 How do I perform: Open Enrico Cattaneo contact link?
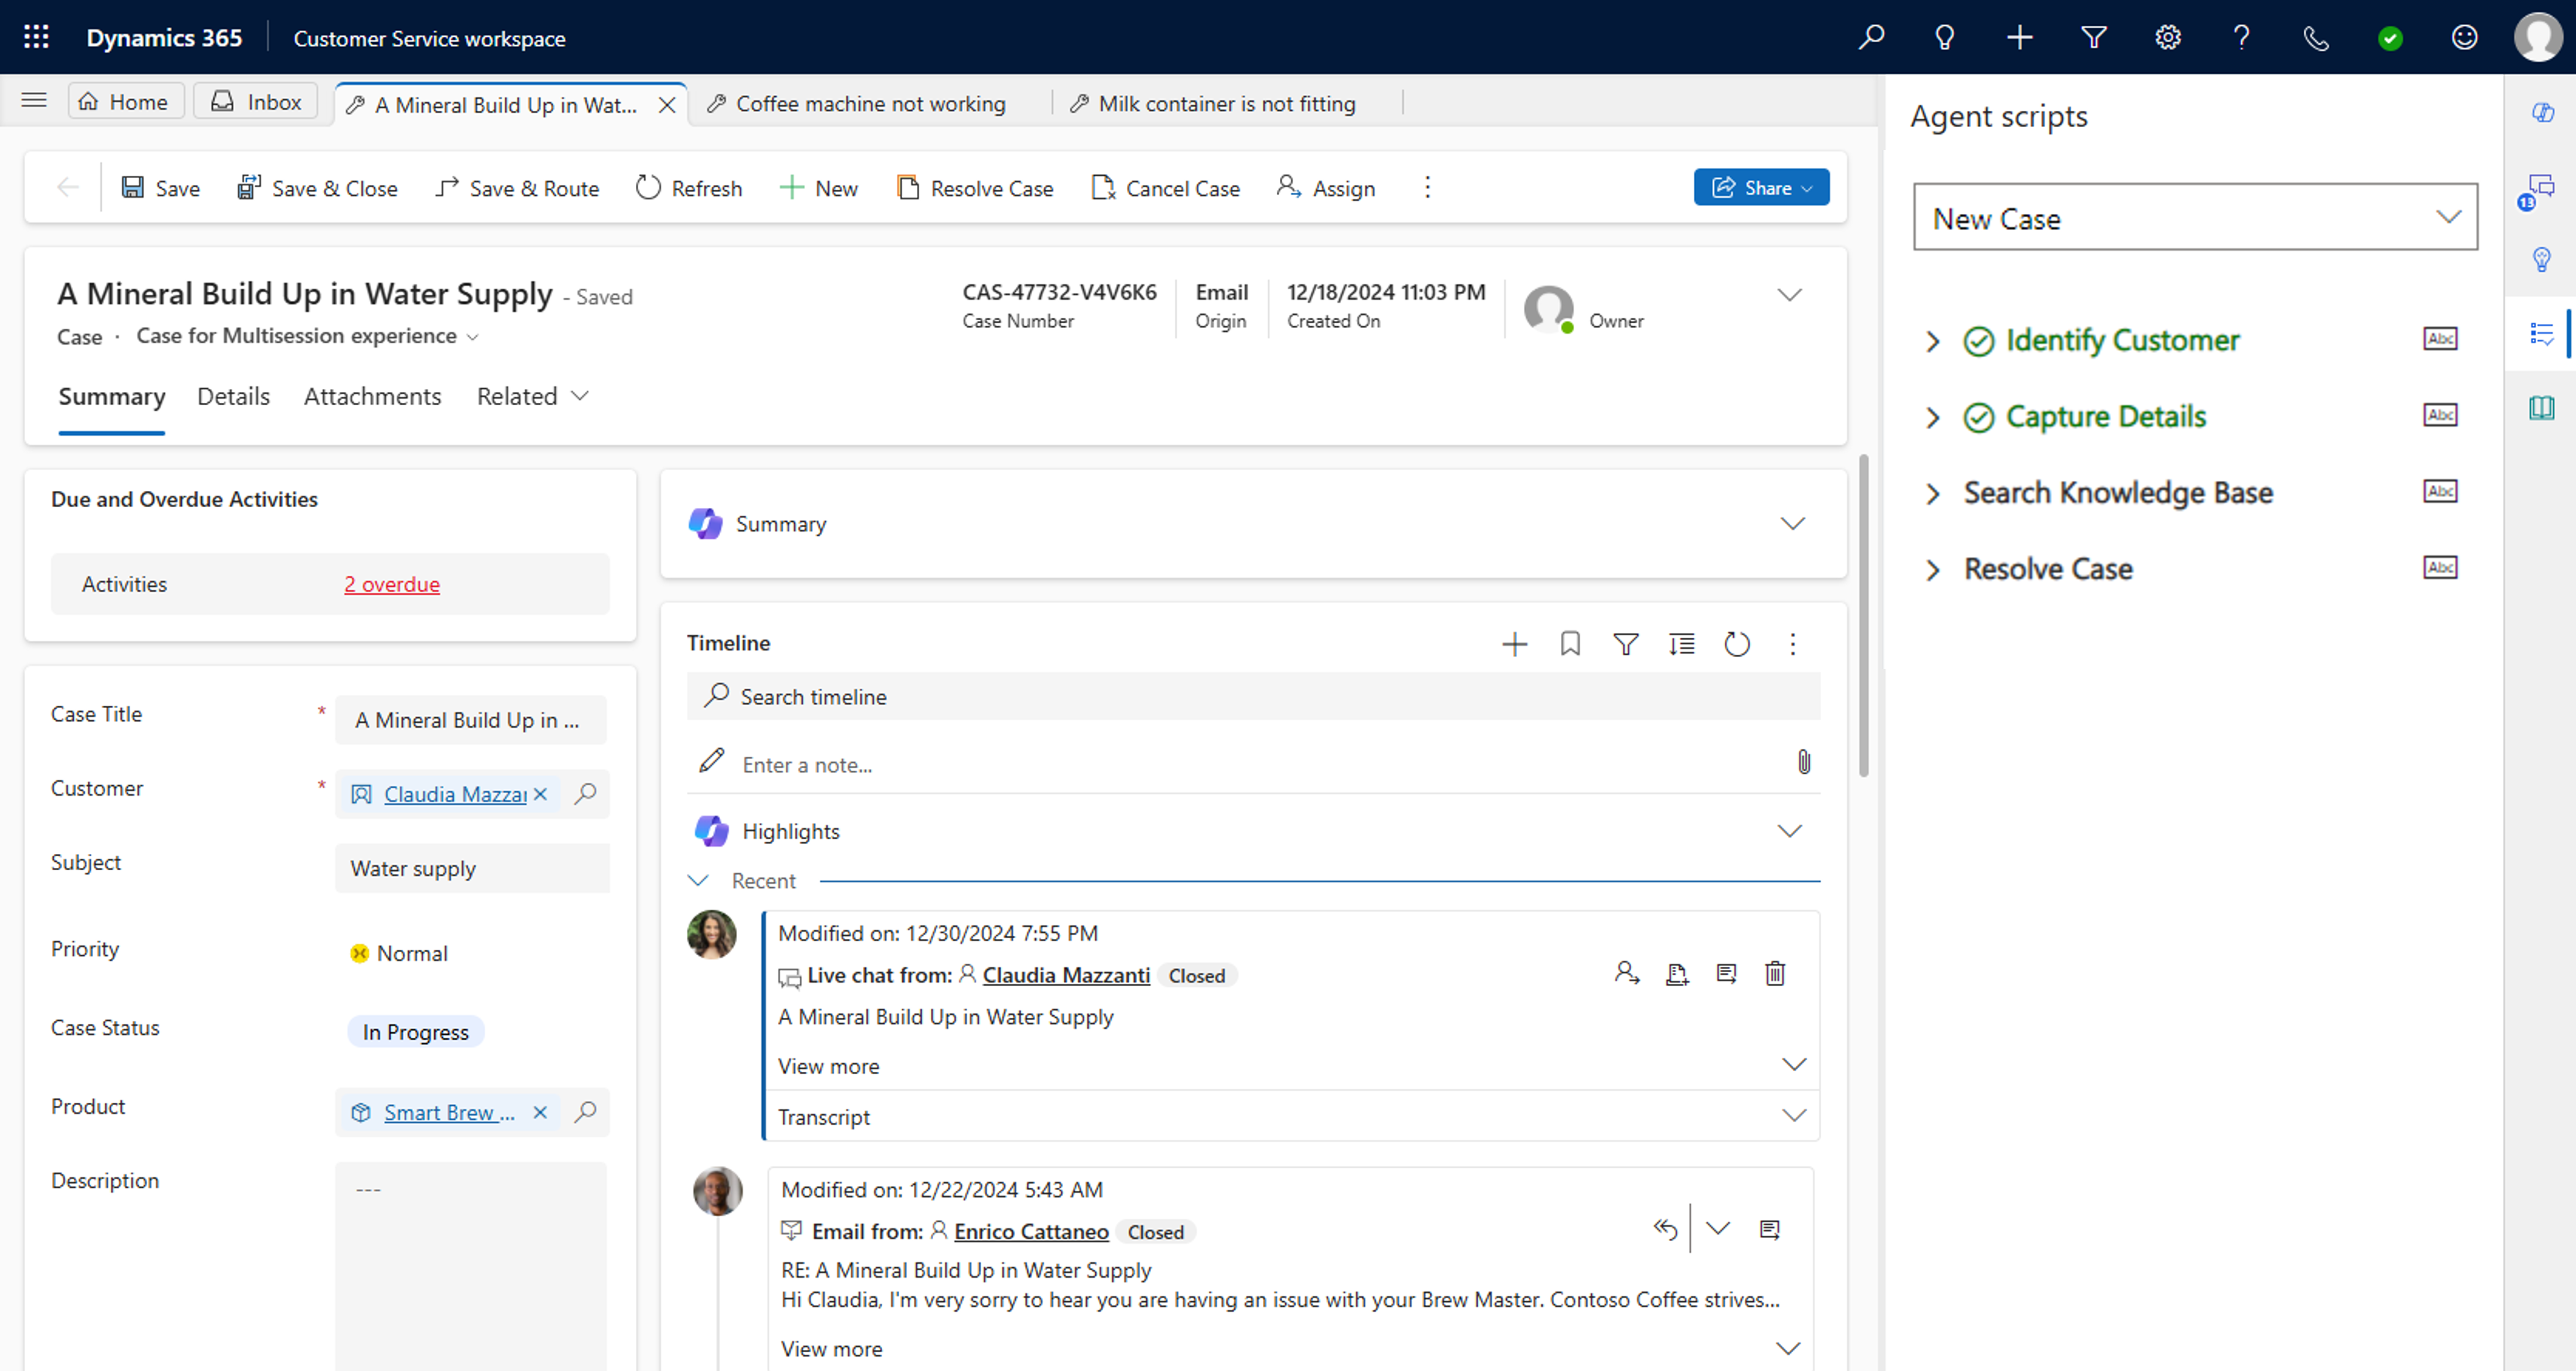click(x=1031, y=1232)
